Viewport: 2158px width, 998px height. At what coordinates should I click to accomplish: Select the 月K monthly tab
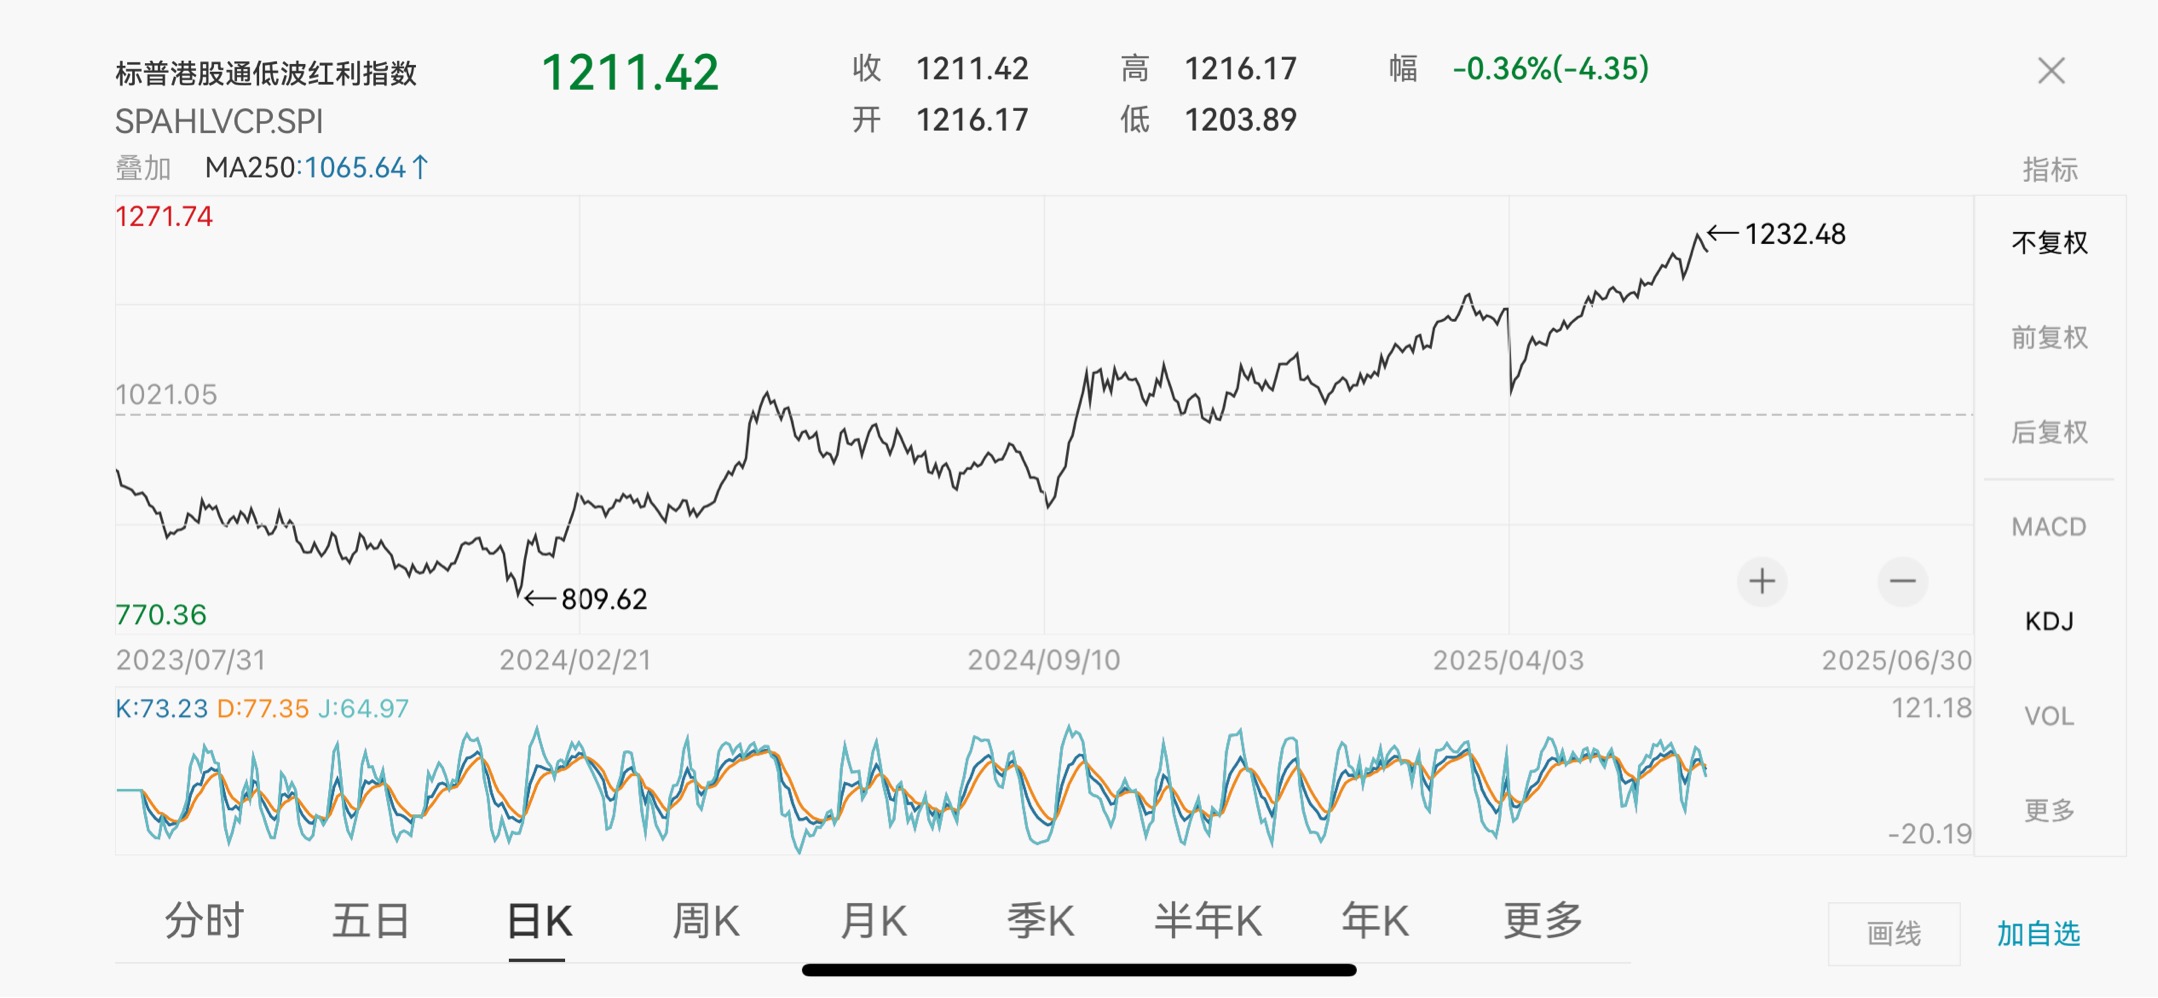tap(873, 921)
